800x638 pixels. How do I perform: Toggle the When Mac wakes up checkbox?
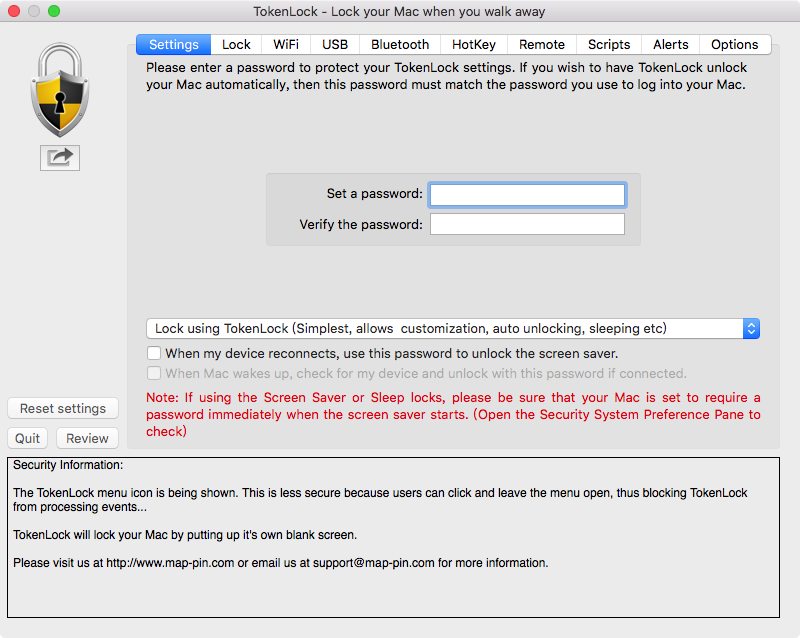(154, 373)
